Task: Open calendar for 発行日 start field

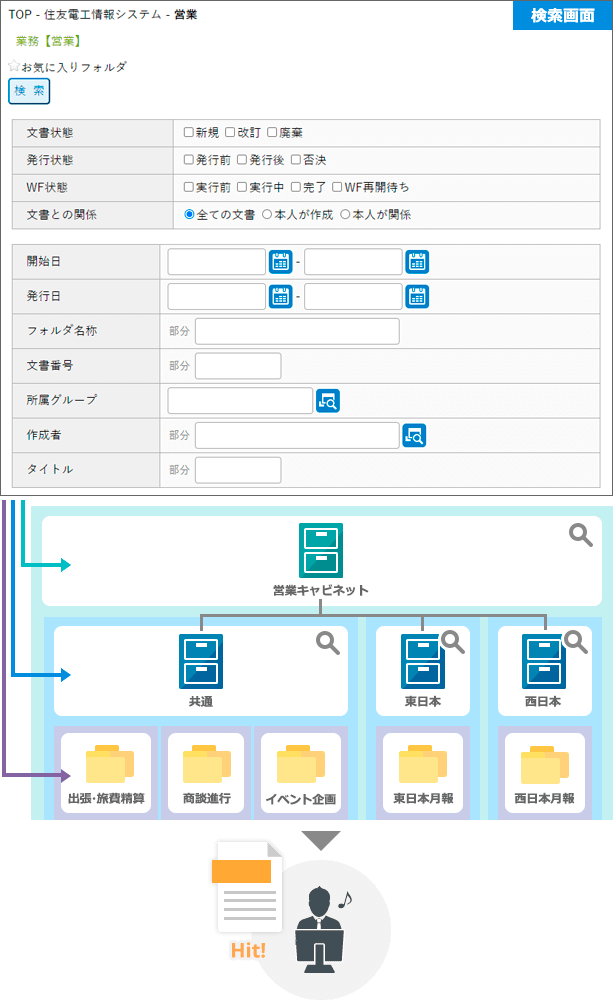Action: coord(281,297)
